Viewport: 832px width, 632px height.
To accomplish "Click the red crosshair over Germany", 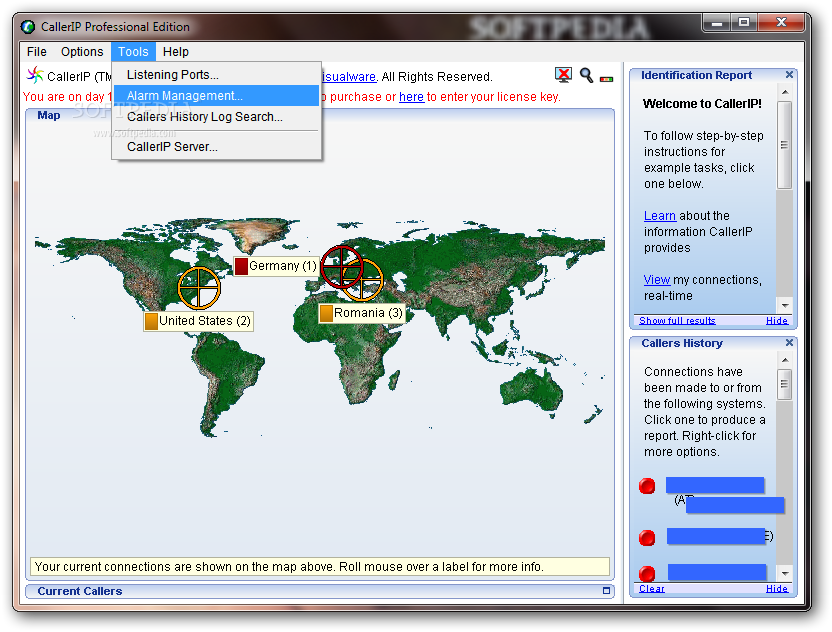I will coord(342,267).
